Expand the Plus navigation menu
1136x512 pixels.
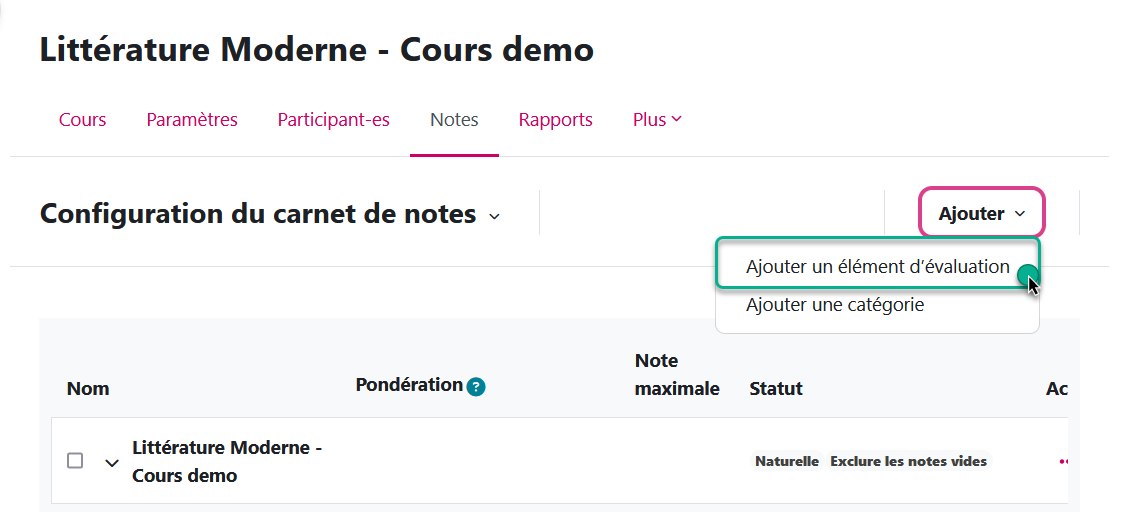click(x=657, y=120)
